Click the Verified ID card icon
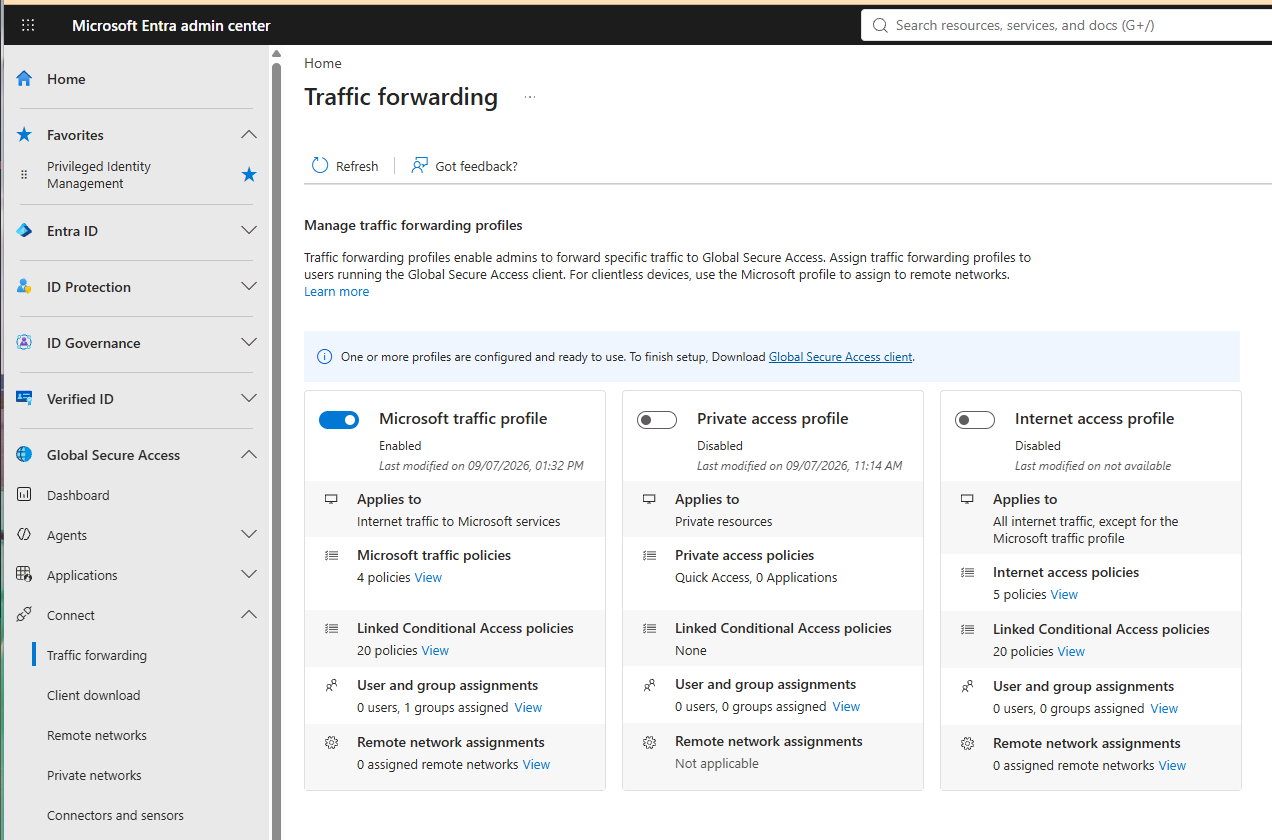 (x=24, y=399)
